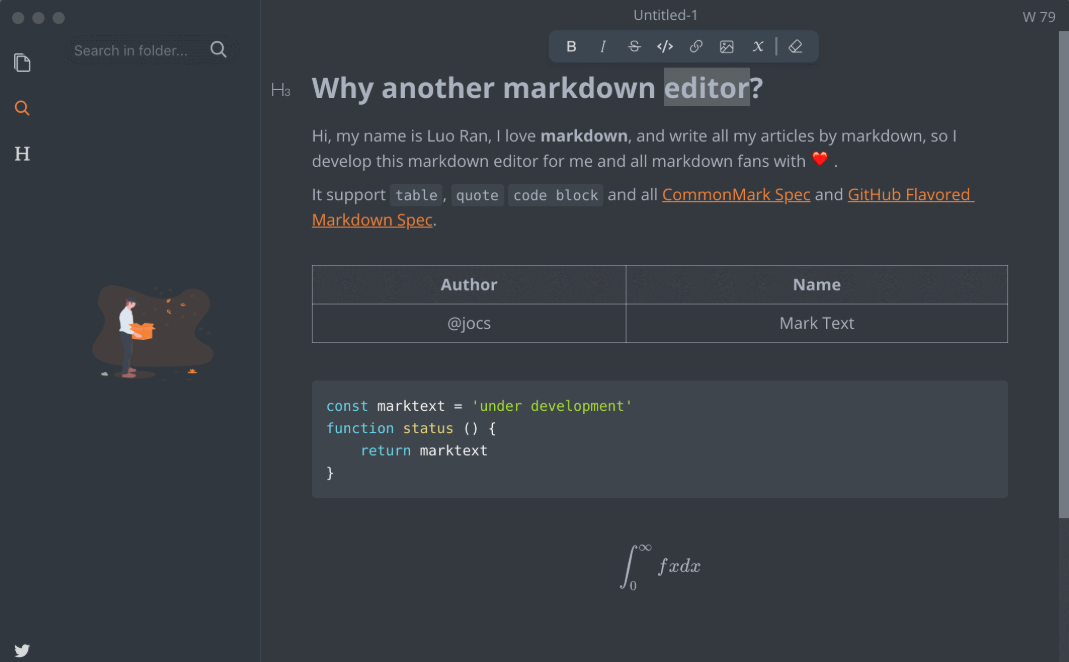Clear formatting with the eraser icon
This screenshot has width=1069, height=662.
coord(796,46)
